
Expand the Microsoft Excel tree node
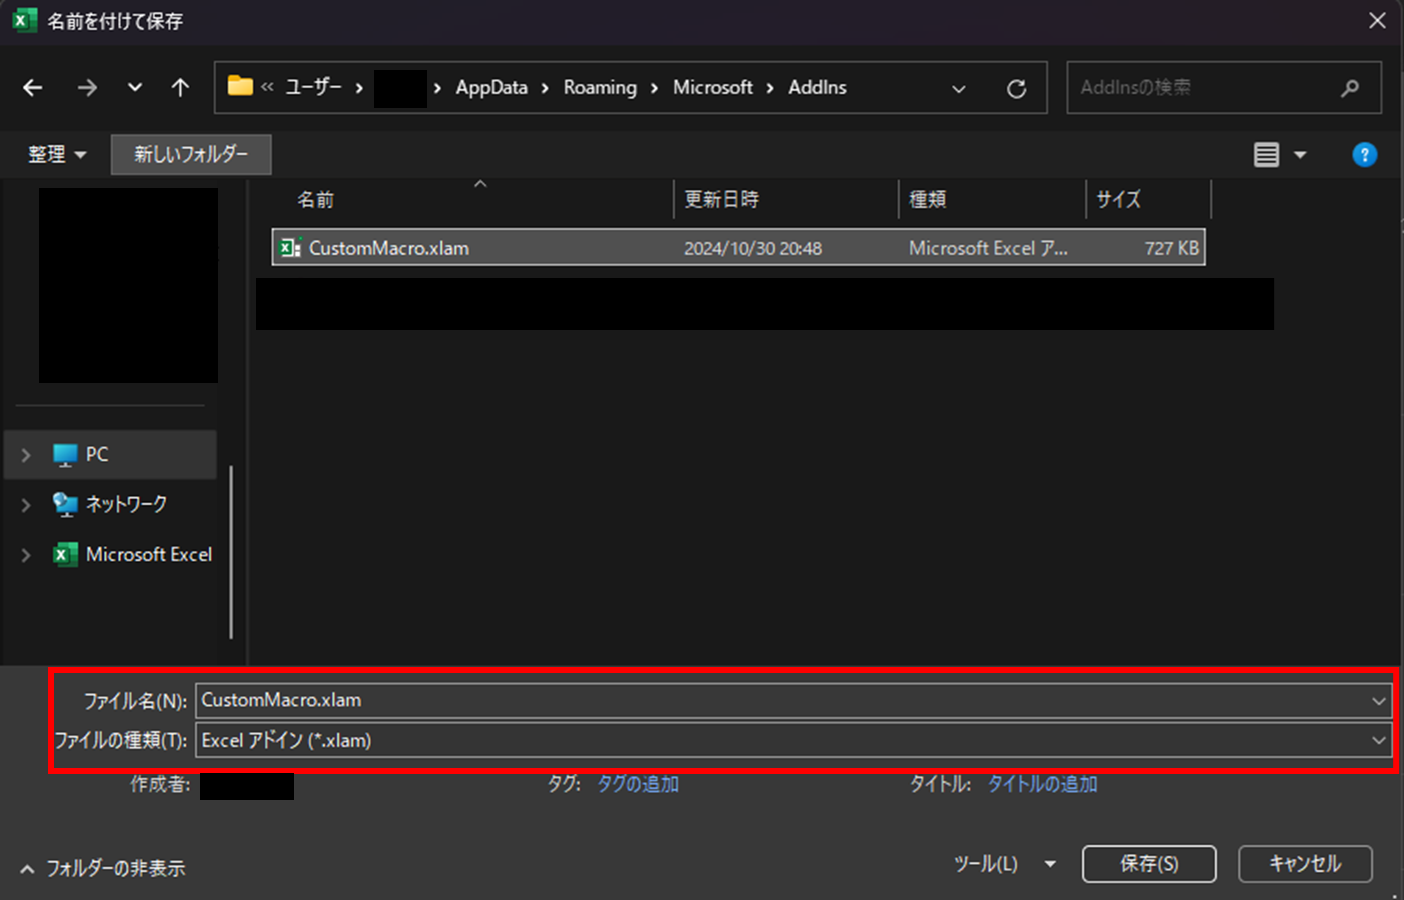[x=26, y=555]
